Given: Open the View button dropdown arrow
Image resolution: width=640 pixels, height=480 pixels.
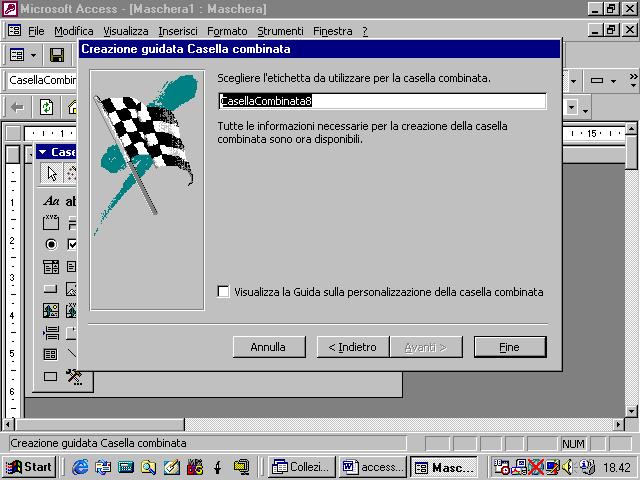Looking at the screenshot, I should [33, 55].
